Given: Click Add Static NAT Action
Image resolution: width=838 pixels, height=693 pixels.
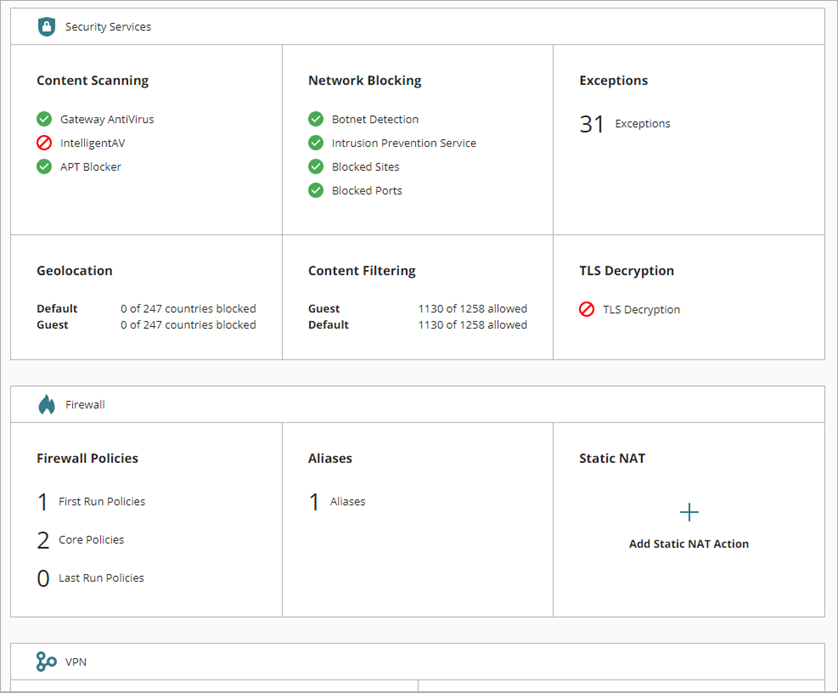Looking at the screenshot, I should coord(688,543).
